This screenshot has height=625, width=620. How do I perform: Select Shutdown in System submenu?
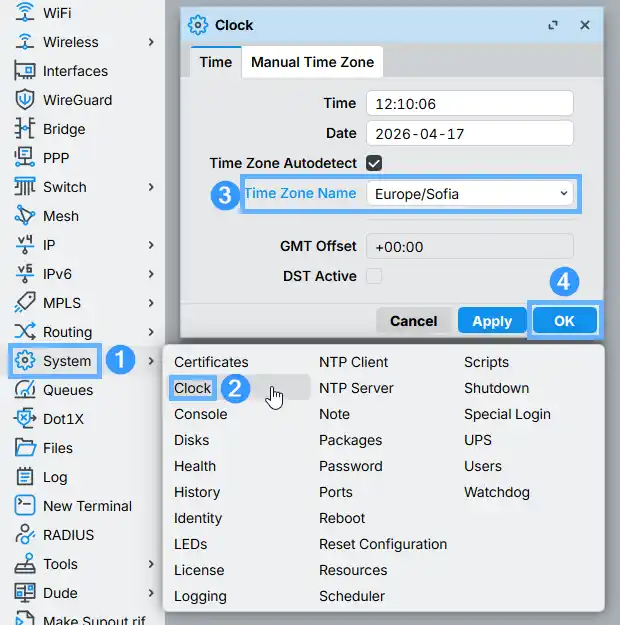(496, 388)
